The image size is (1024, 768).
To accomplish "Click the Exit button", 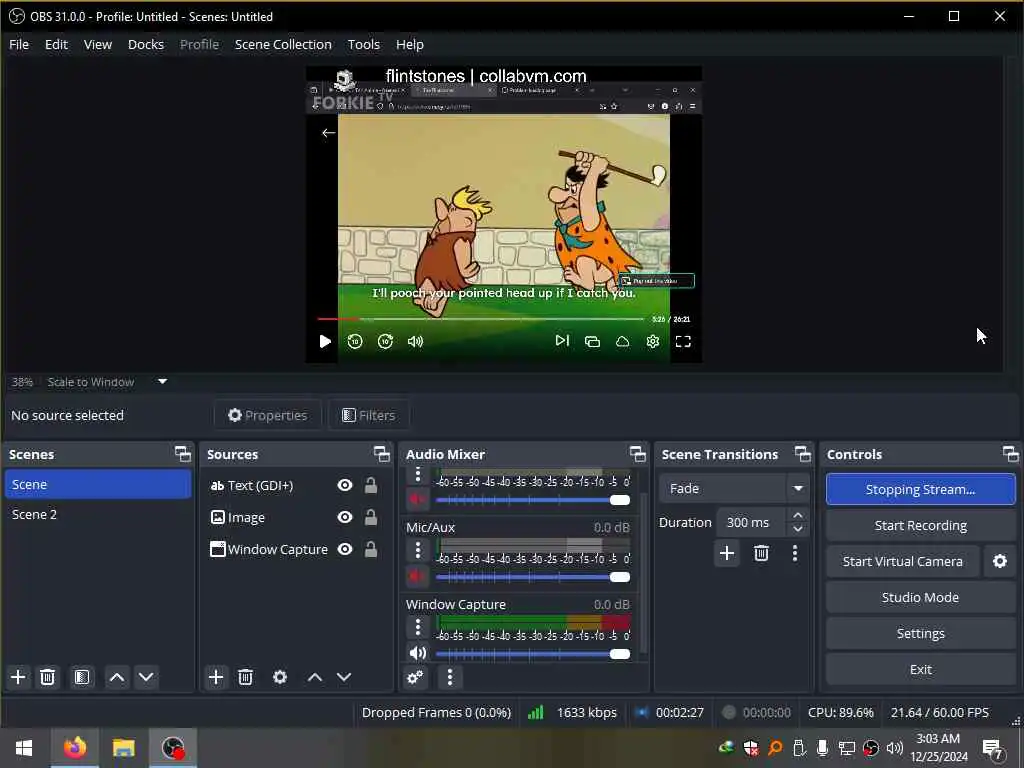I will (920, 669).
